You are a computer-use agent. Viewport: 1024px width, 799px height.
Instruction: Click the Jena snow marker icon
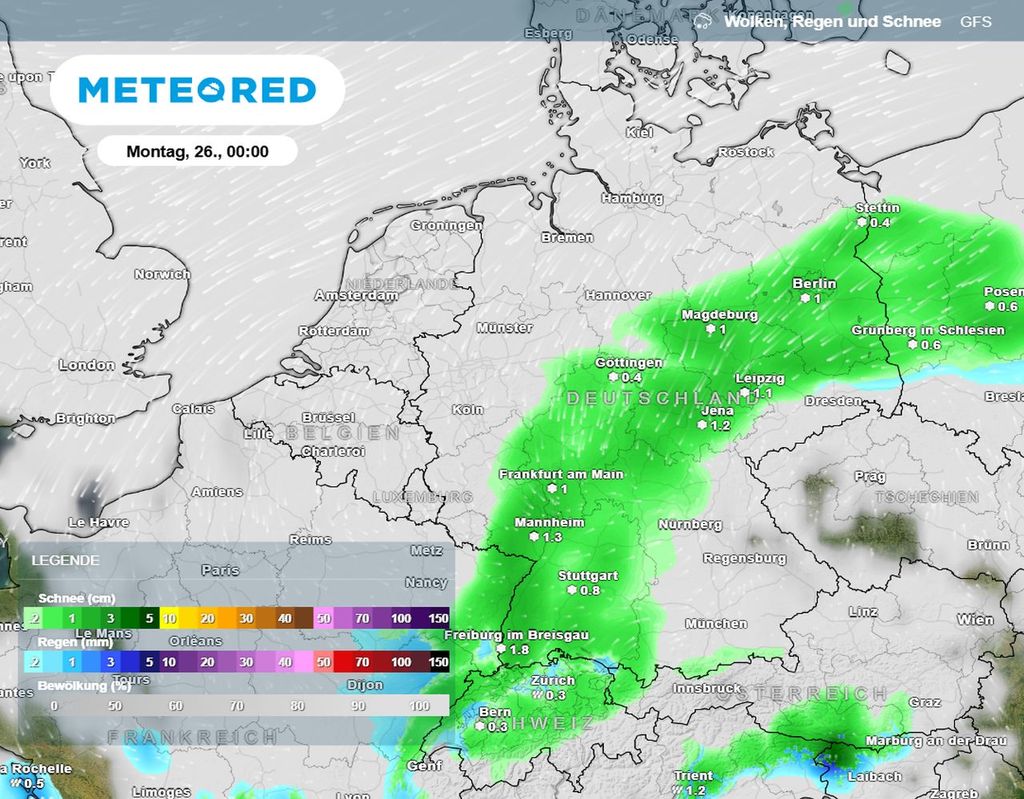(702, 425)
